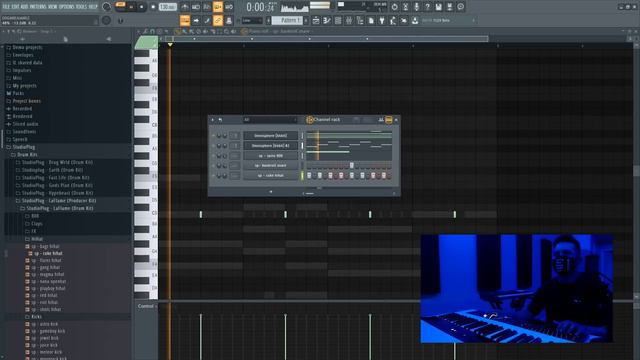Viewport: 640px width, 360px height.
Task: Open the mixer bars icon in Channel rack header
Action: tap(381, 120)
